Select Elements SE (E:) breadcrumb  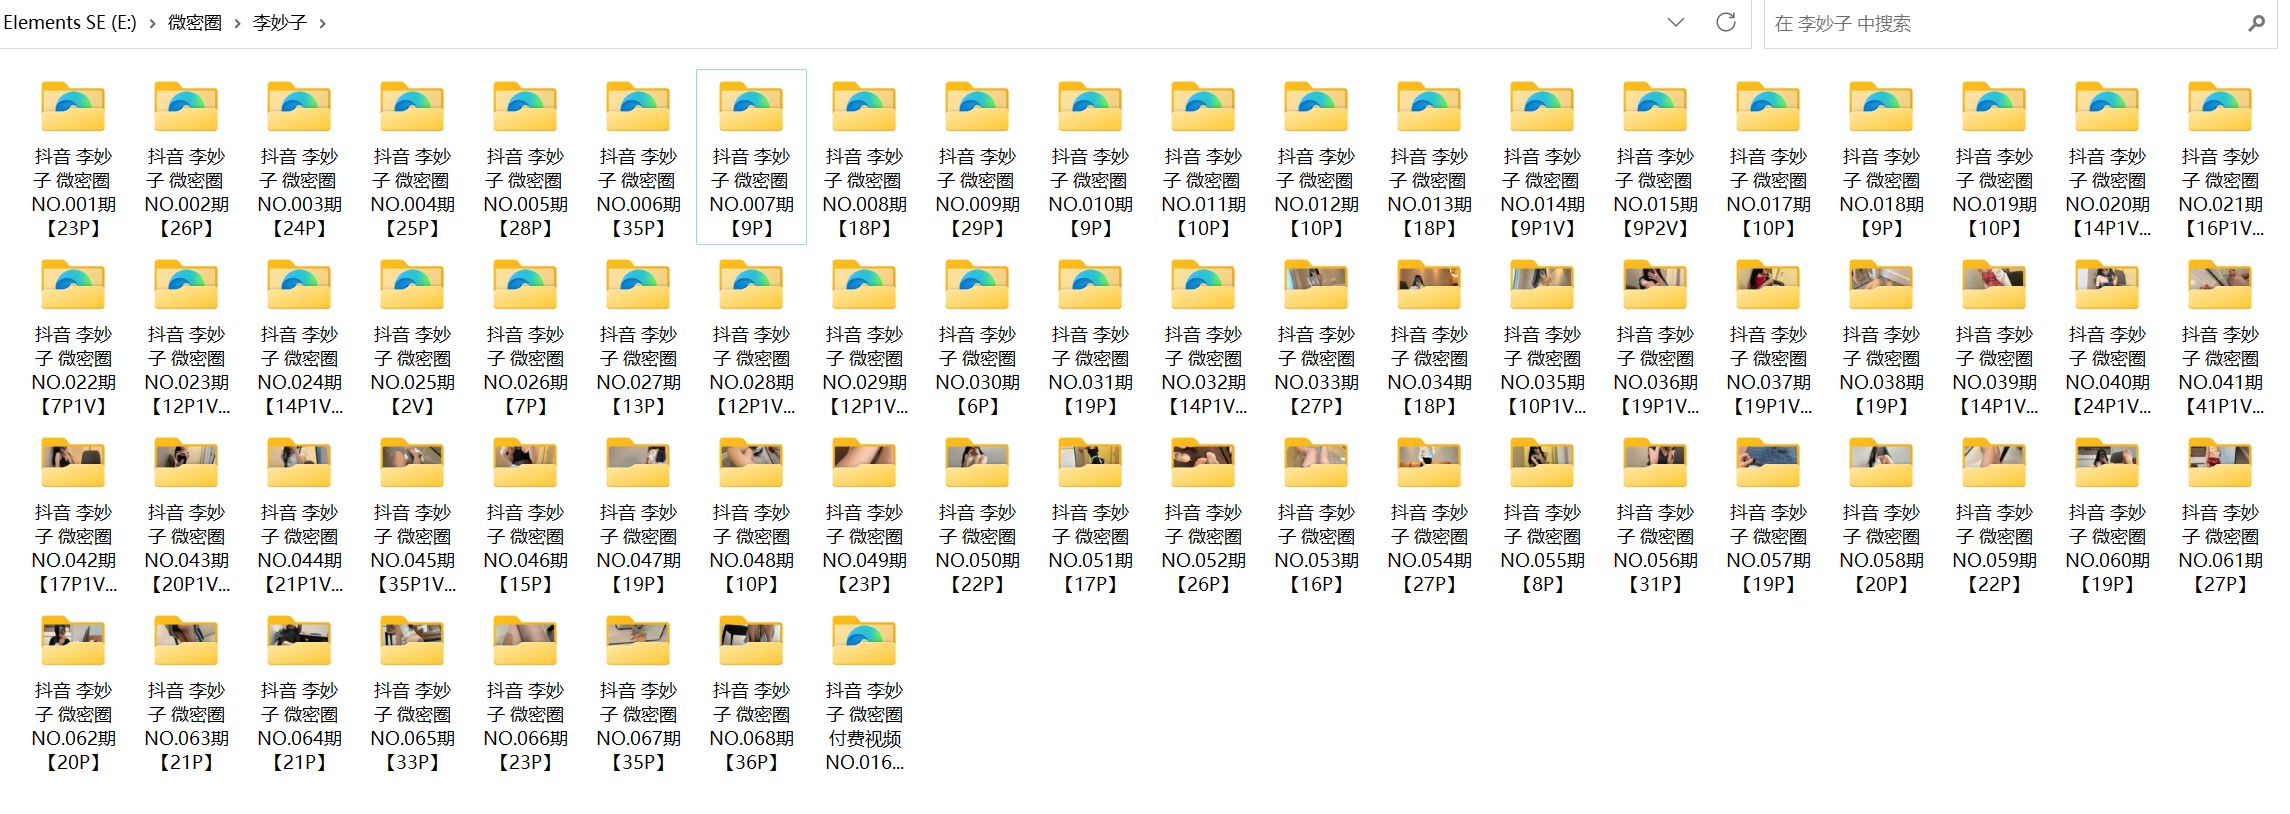click(70, 23)
